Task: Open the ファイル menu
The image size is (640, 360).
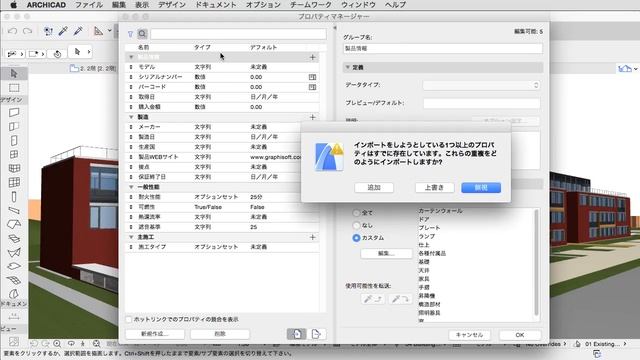Action: [89, 5]
